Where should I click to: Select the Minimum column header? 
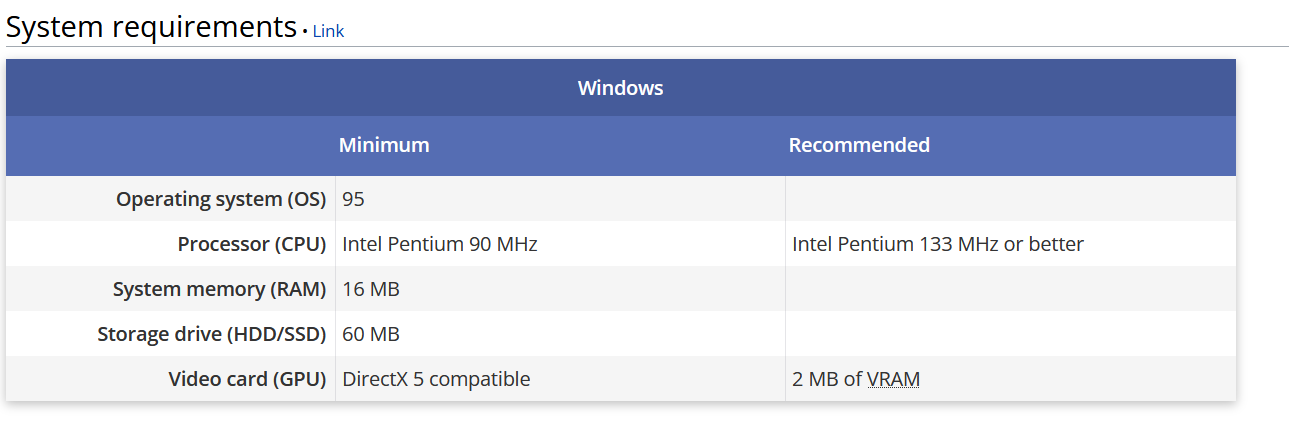pyautogui.click(x=384, y=145)
